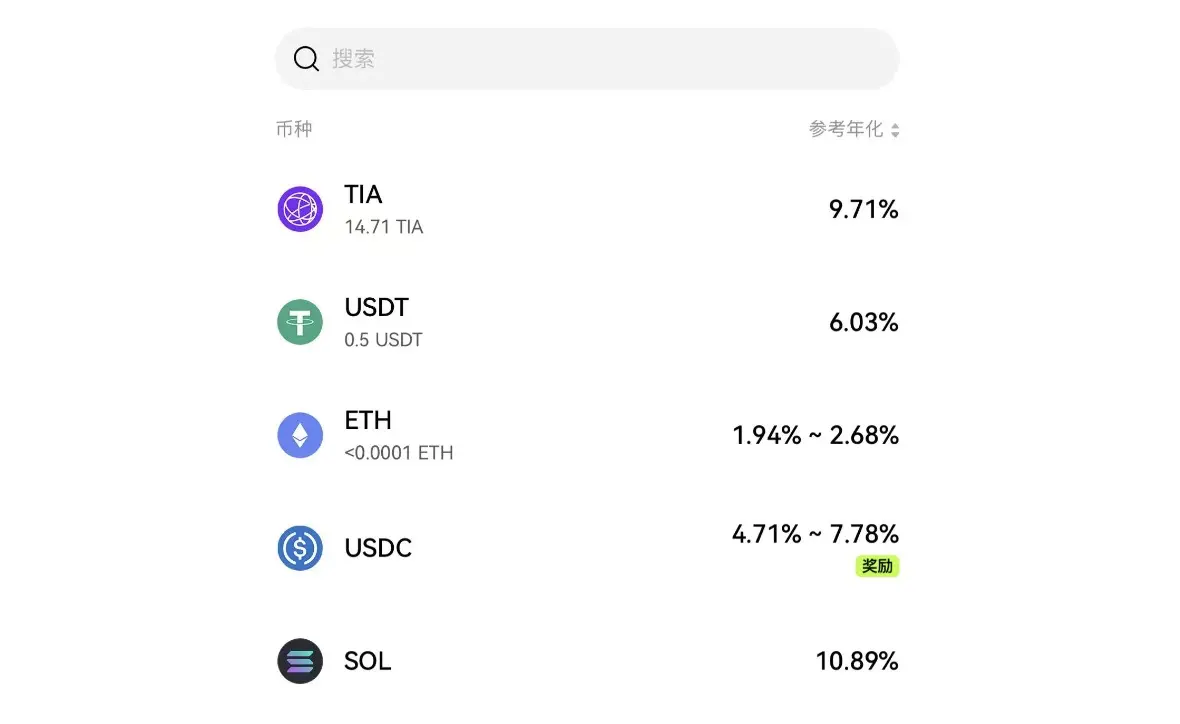This screenshot has height=724, width=1180.
Task: Open the TIA coin name
Action: click(x=364, y=194)
